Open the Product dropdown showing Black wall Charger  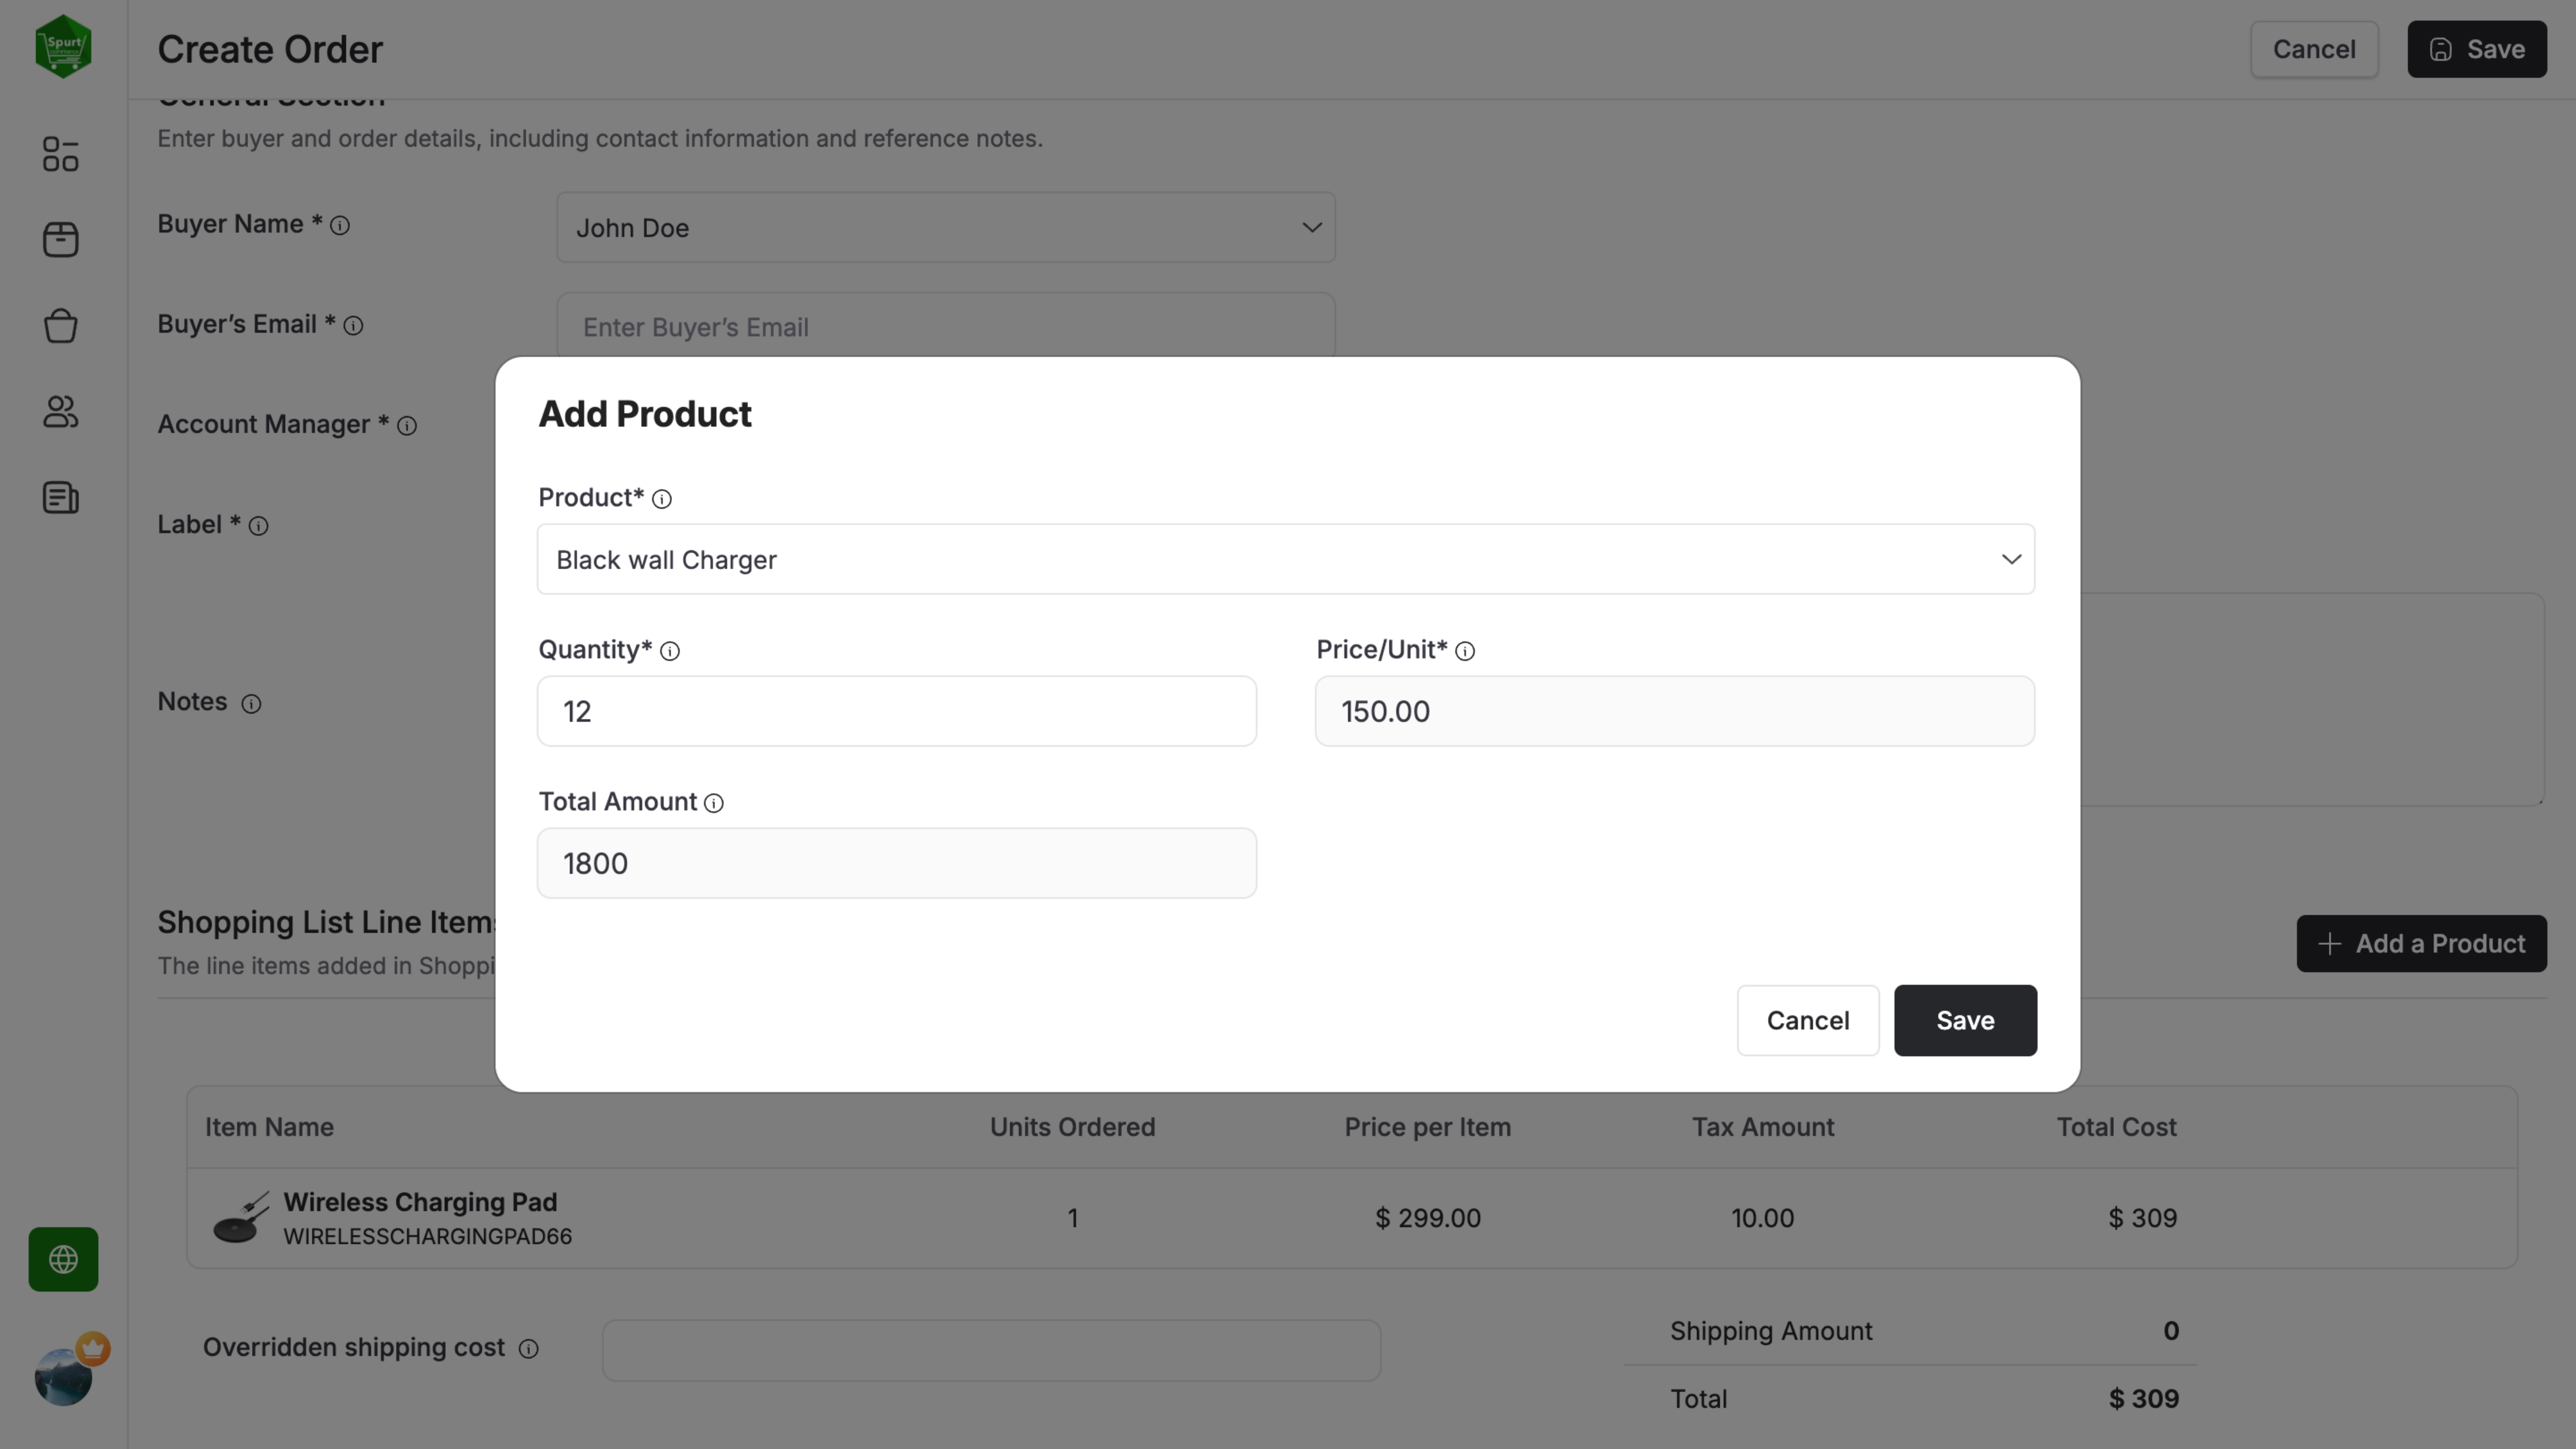tap(1285, 559)
